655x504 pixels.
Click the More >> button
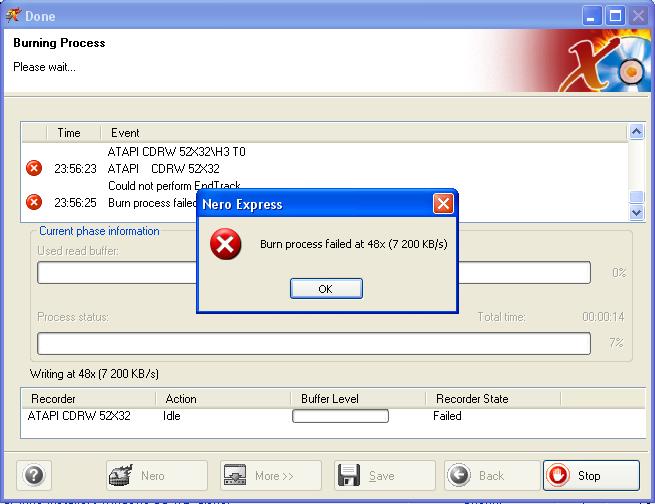271,475
